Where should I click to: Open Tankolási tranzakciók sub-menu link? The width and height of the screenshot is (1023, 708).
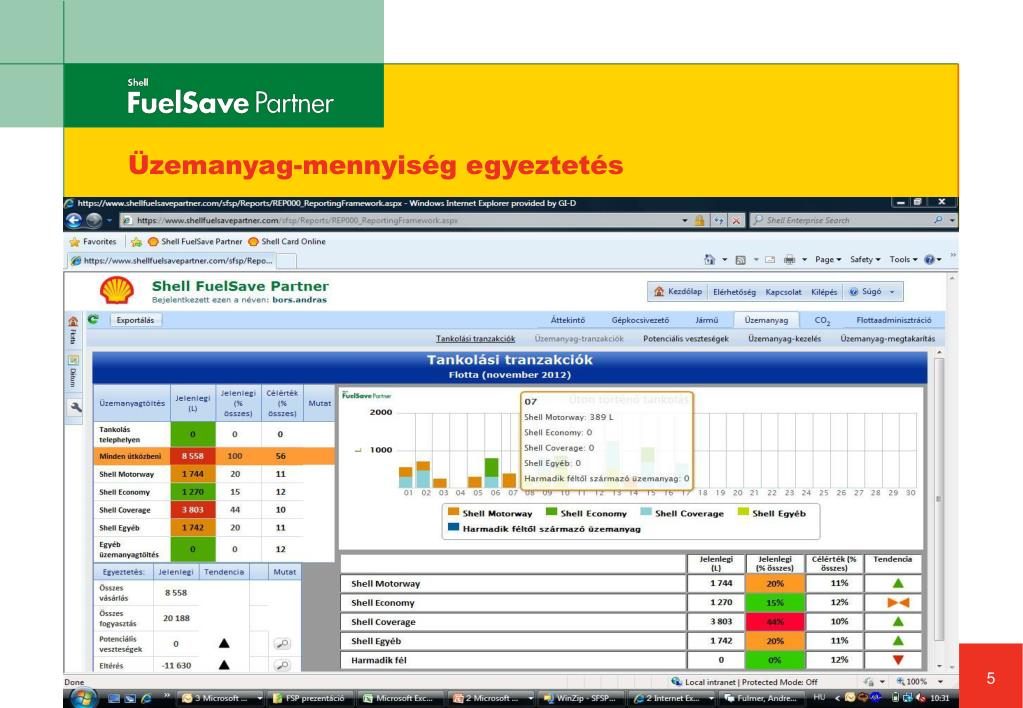tap(476, 339)
